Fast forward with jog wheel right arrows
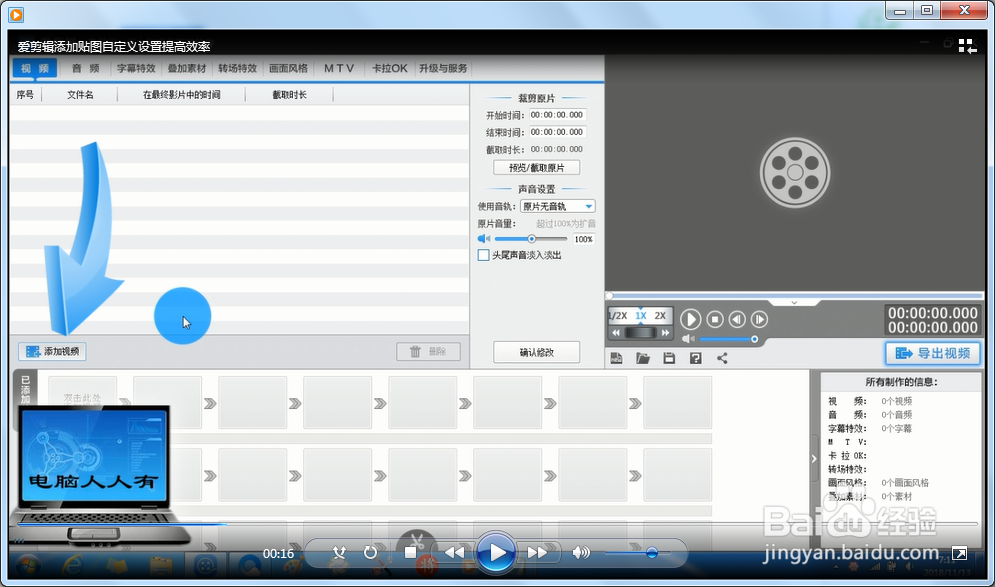Image resolution: width=995 pixels, height=587 pixels. [665, 333]
